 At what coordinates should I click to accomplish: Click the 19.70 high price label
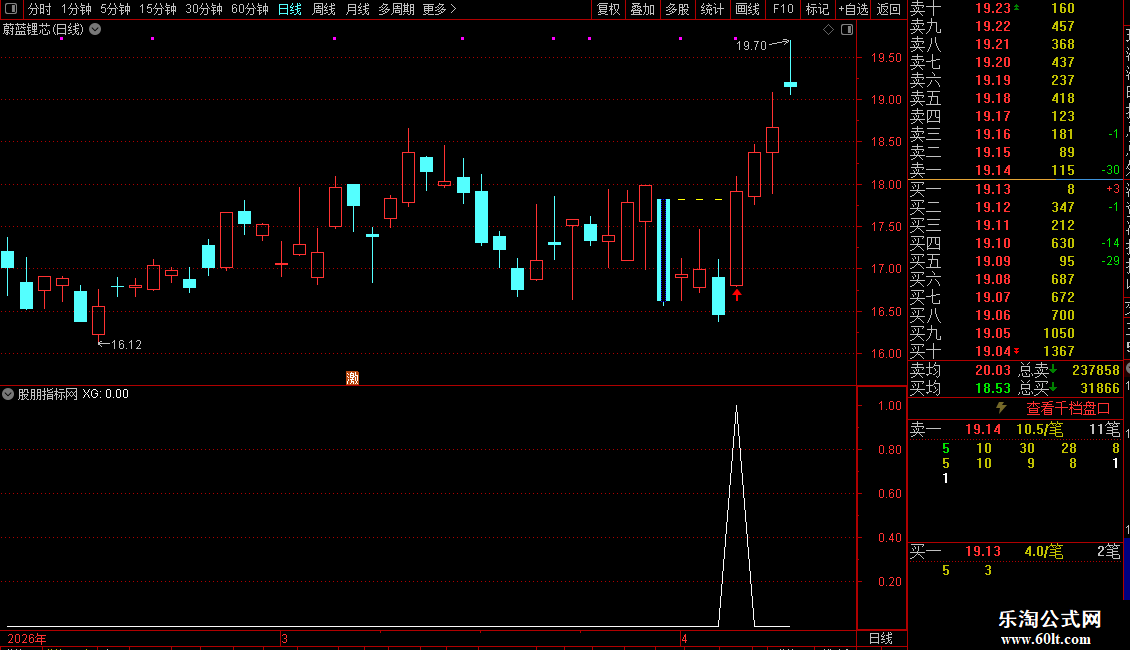(x=751, y=45)
